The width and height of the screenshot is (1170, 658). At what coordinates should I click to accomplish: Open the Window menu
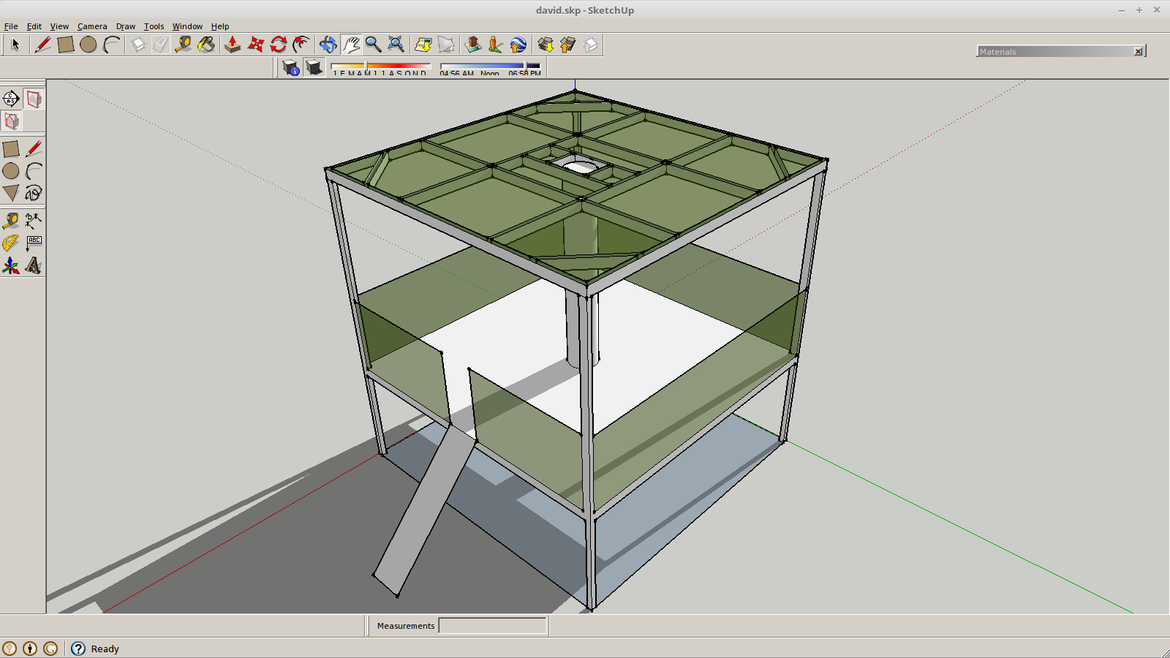click(x=187, y=26)
